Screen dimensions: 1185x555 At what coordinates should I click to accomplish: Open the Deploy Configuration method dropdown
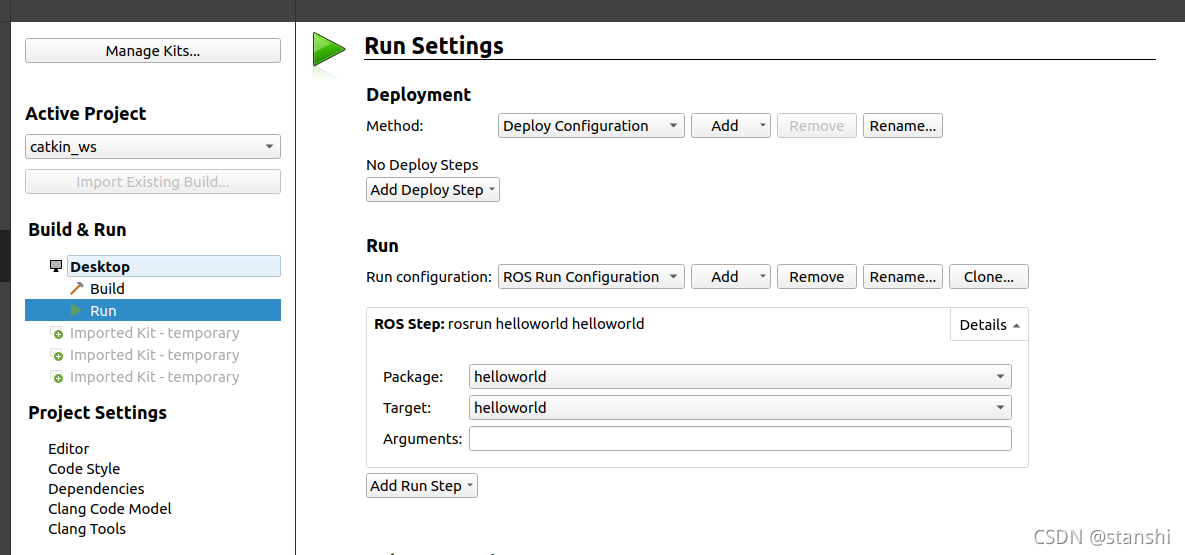(x=590, y=126)
